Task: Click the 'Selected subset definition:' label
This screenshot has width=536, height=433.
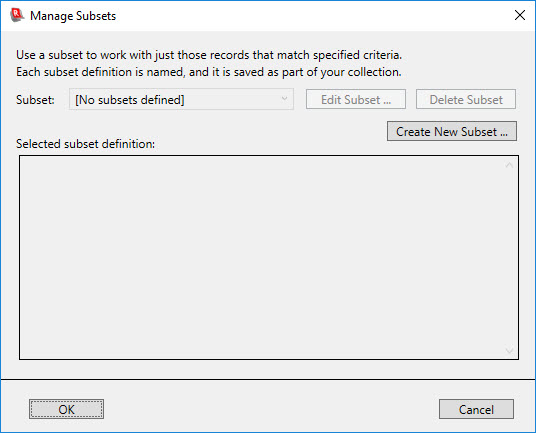Action: pos(85,144)
